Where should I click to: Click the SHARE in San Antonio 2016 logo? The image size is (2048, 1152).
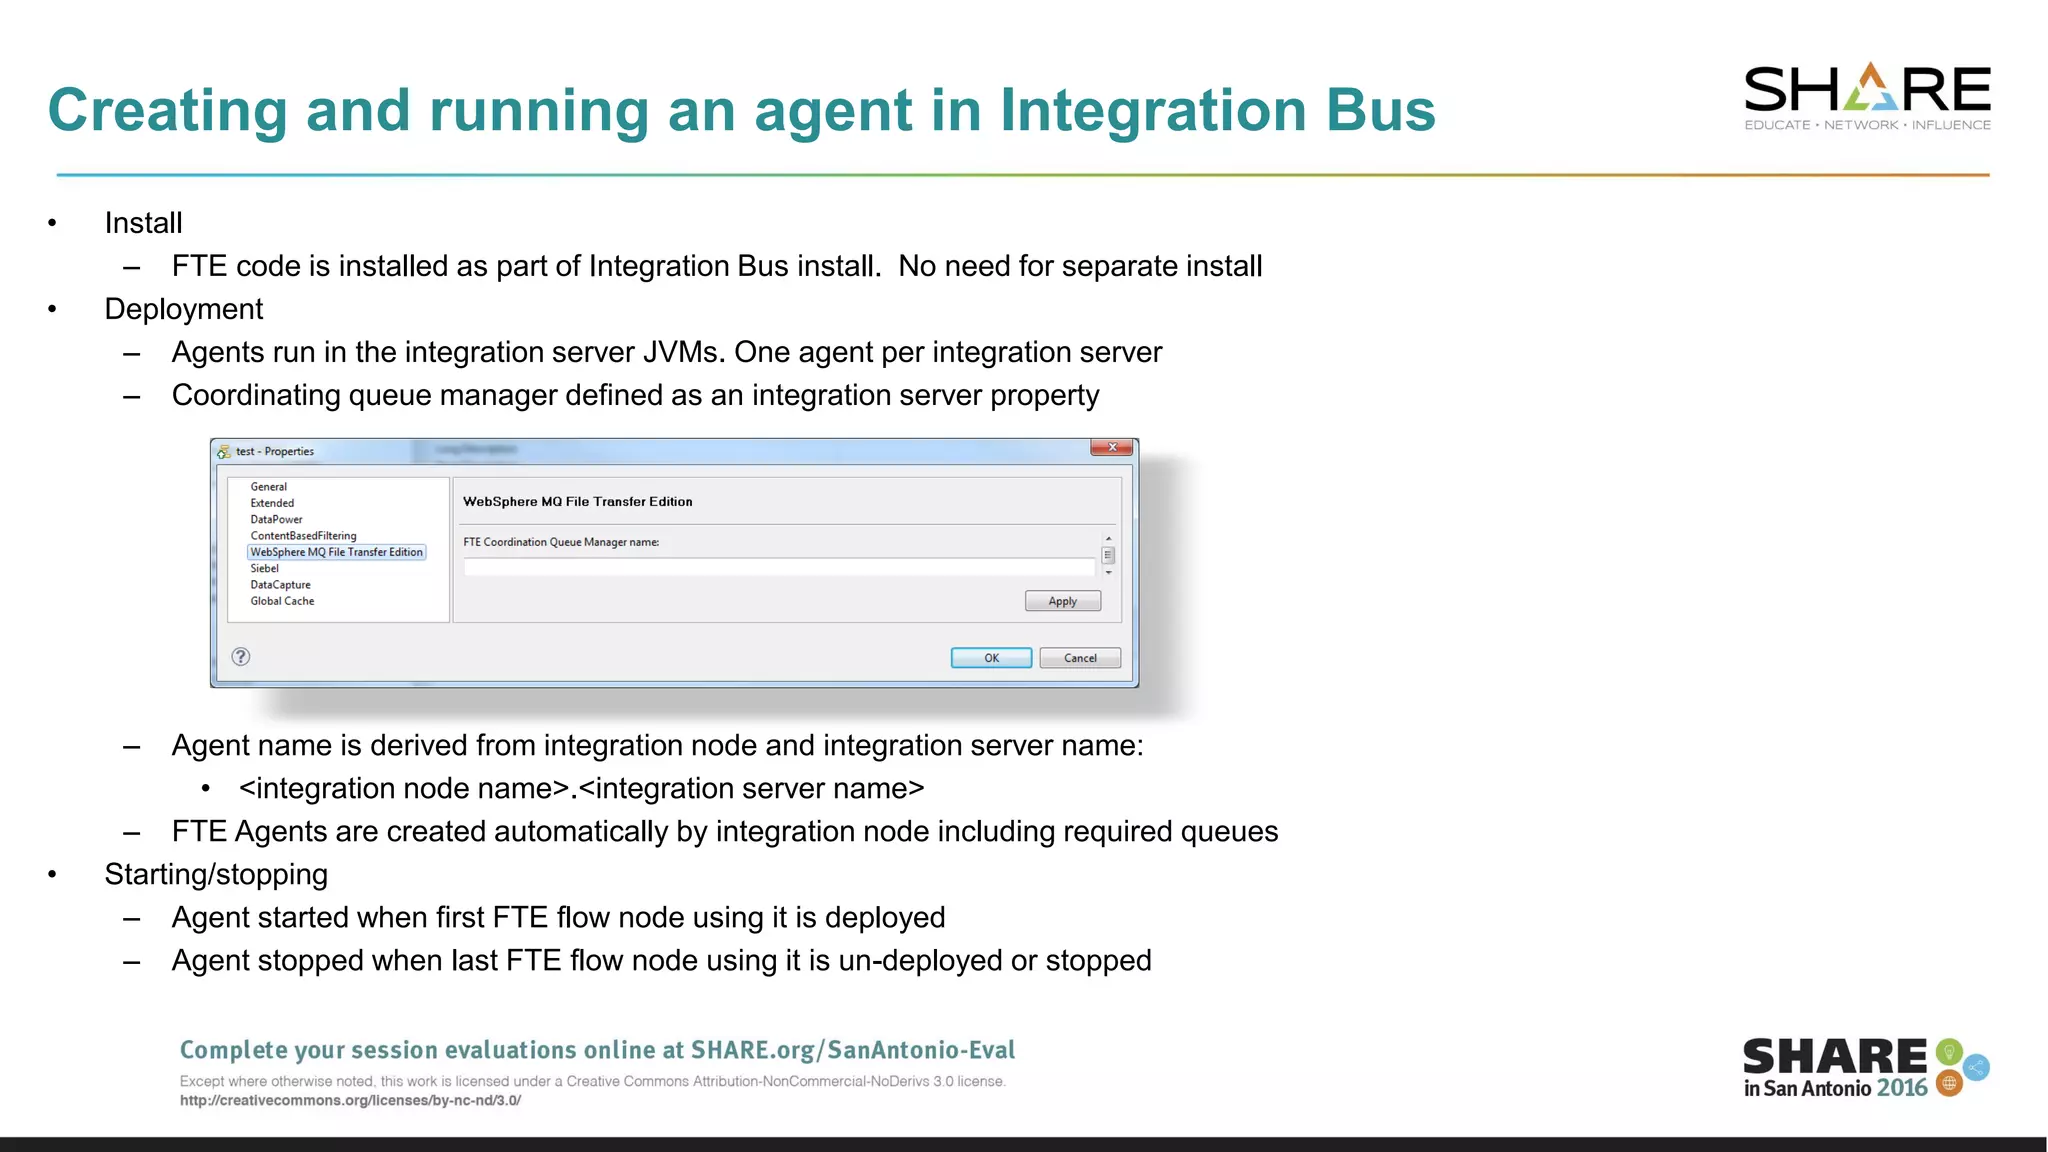point(1866,1068)
